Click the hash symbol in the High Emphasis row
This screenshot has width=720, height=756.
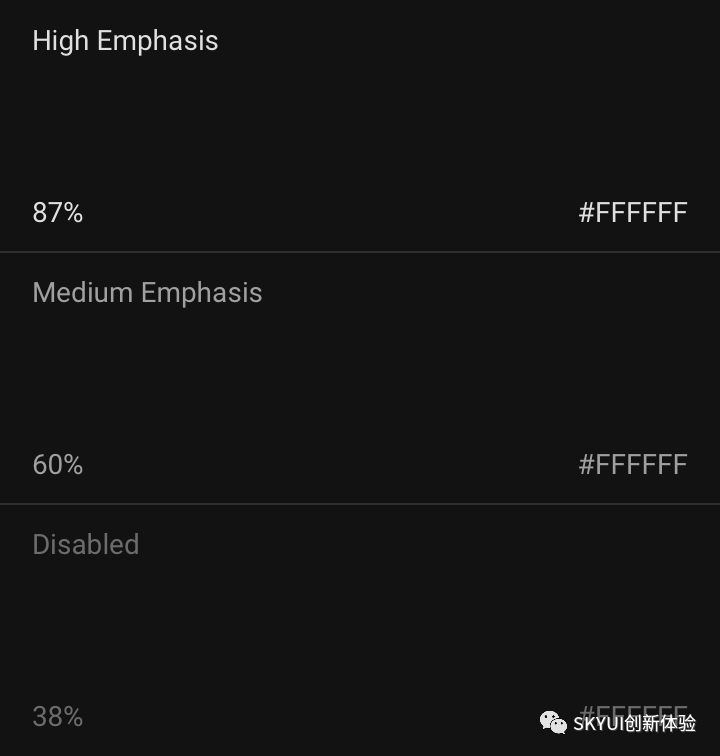(586, 213)
